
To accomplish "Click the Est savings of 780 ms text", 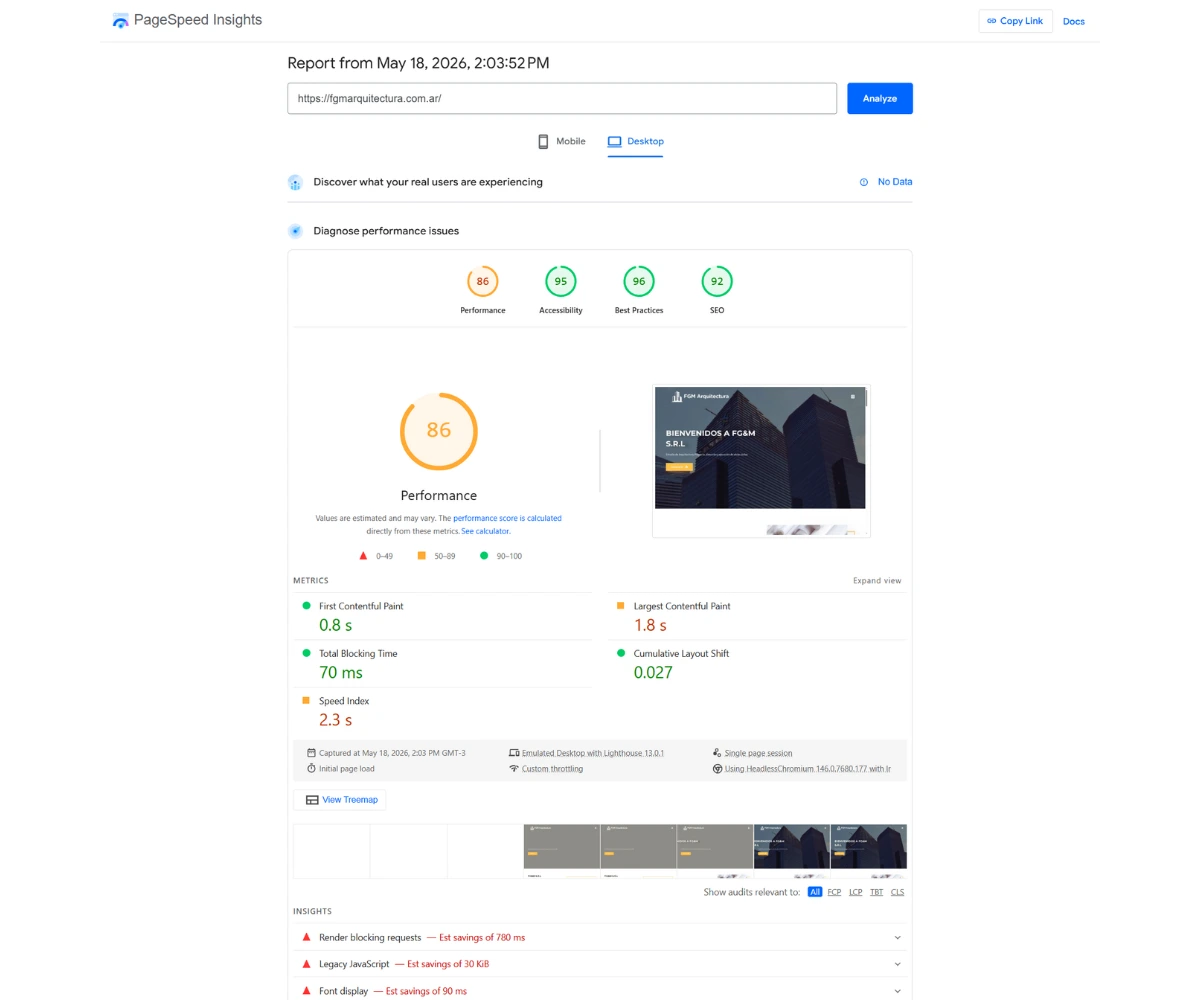I will 482,937.
